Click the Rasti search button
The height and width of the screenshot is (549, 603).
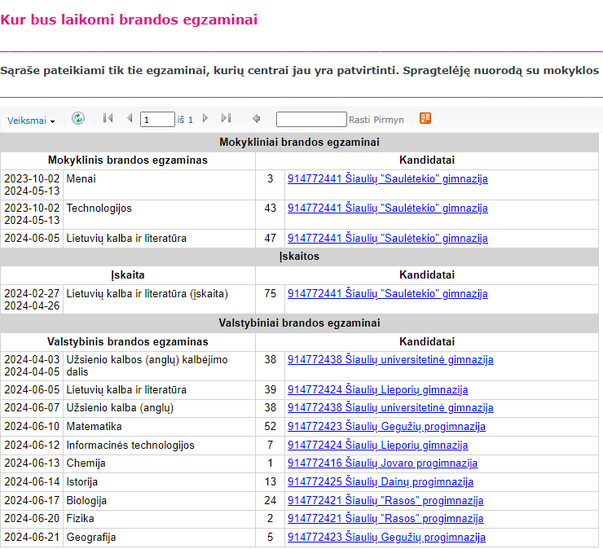(359, 120)
